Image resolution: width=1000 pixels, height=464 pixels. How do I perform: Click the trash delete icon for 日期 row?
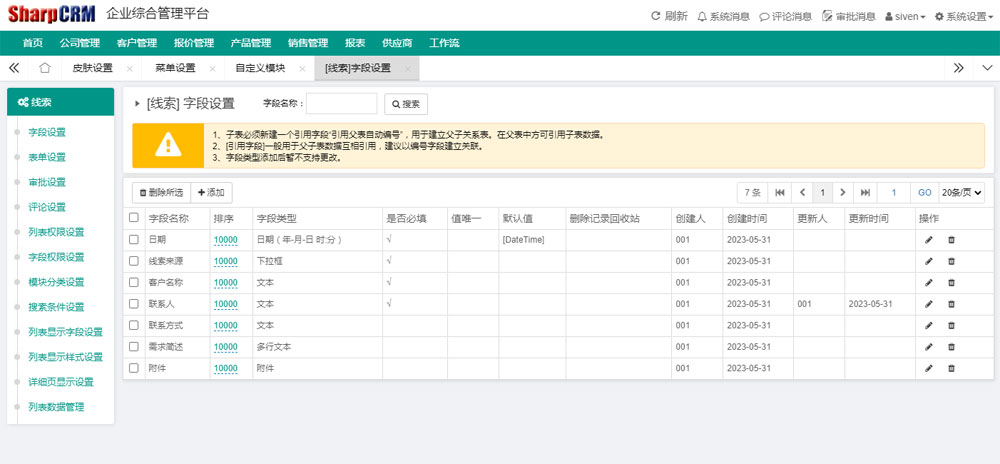[x=951, y=240]
